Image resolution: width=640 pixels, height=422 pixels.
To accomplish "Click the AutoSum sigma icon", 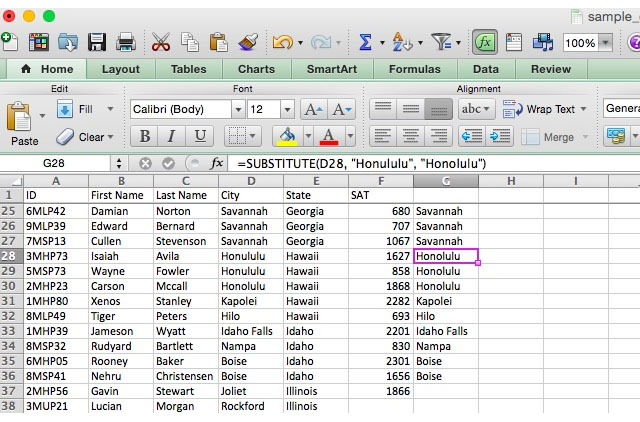I will click(x=365, y=42).
